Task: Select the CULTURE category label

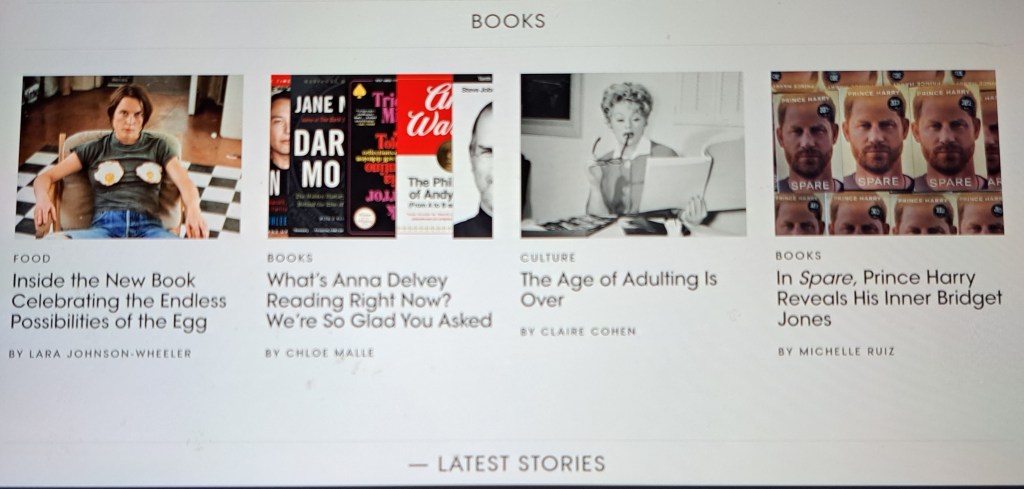Action: tap(548, 258)
